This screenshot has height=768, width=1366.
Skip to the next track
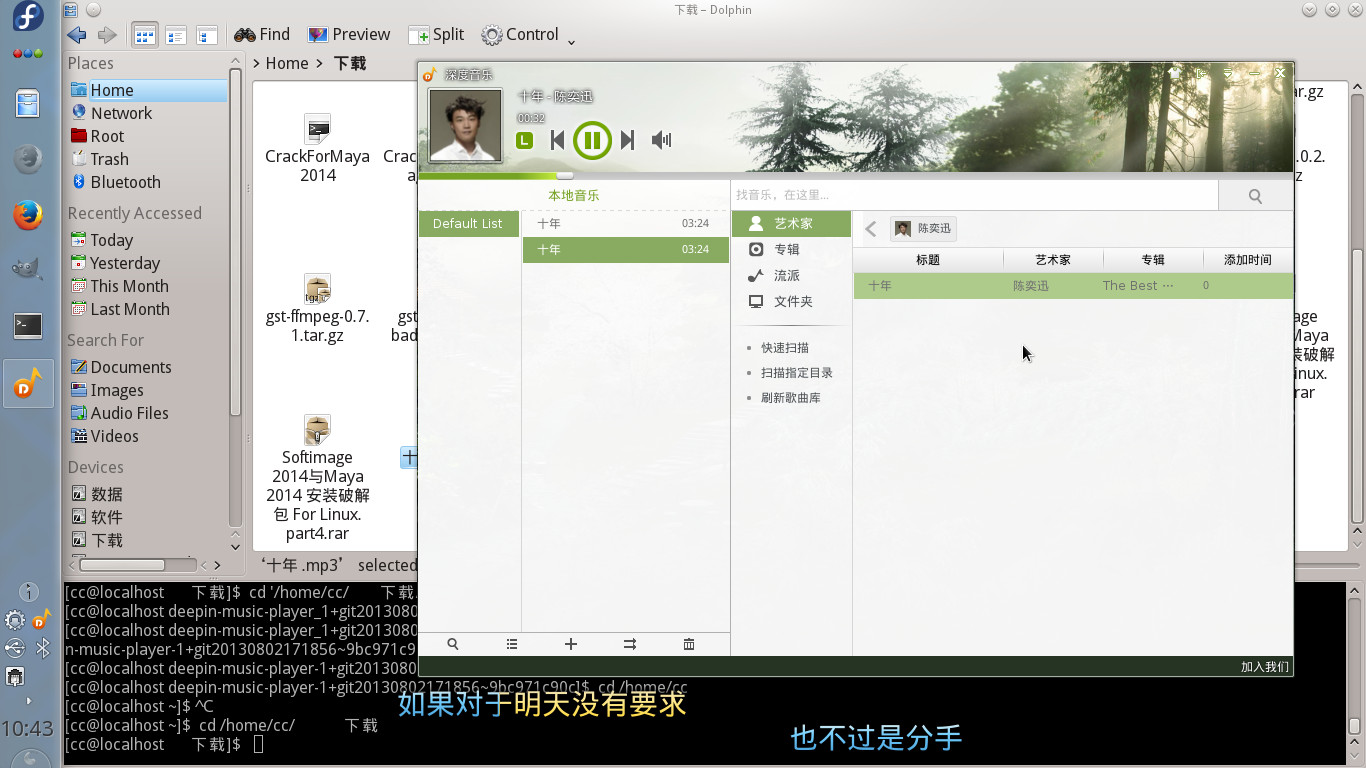coord(627,140)
